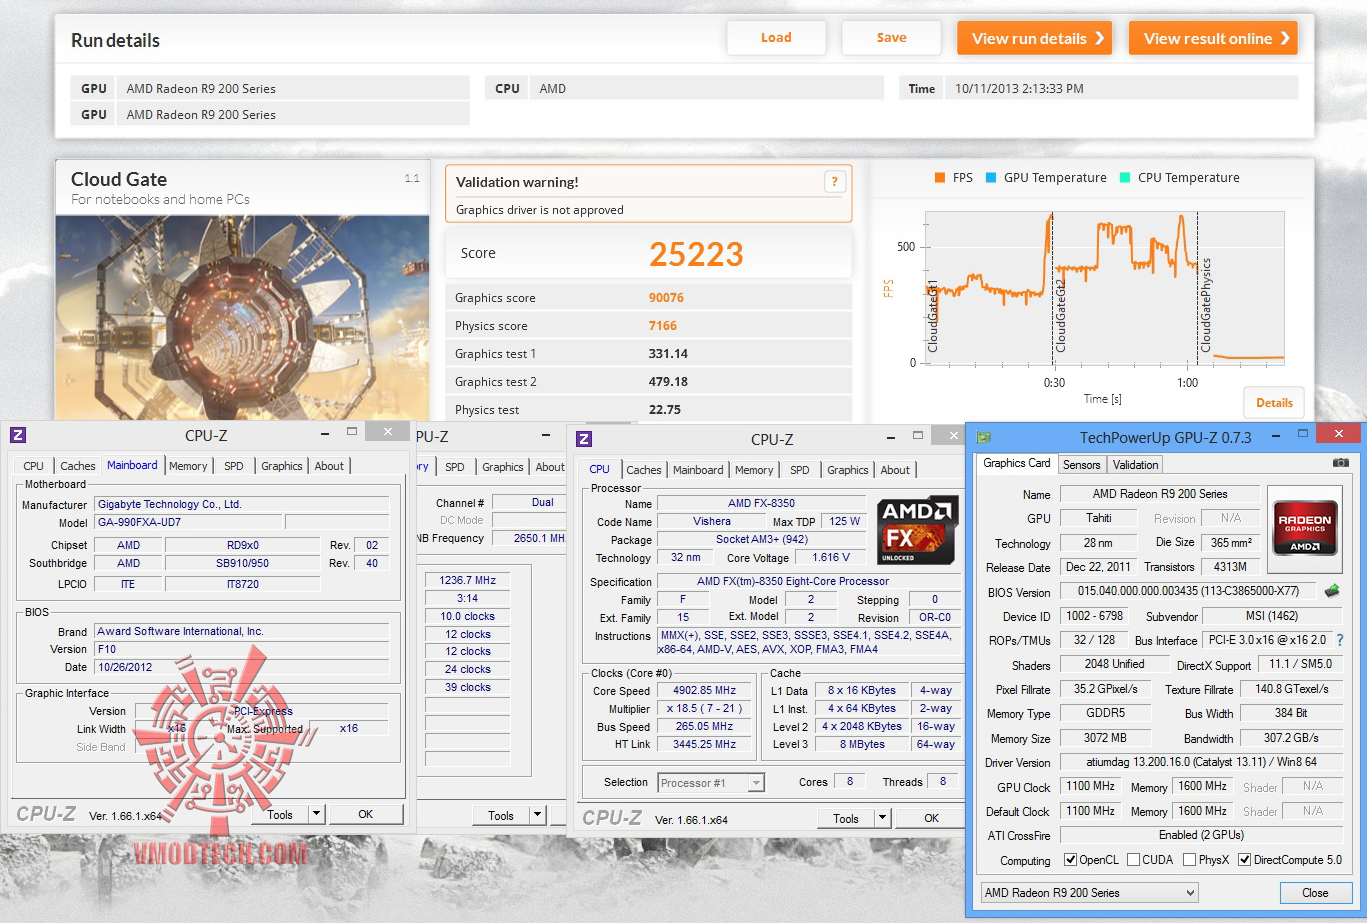Click the Bus Interface question mark in GPU-Z

coord(1340,640)
